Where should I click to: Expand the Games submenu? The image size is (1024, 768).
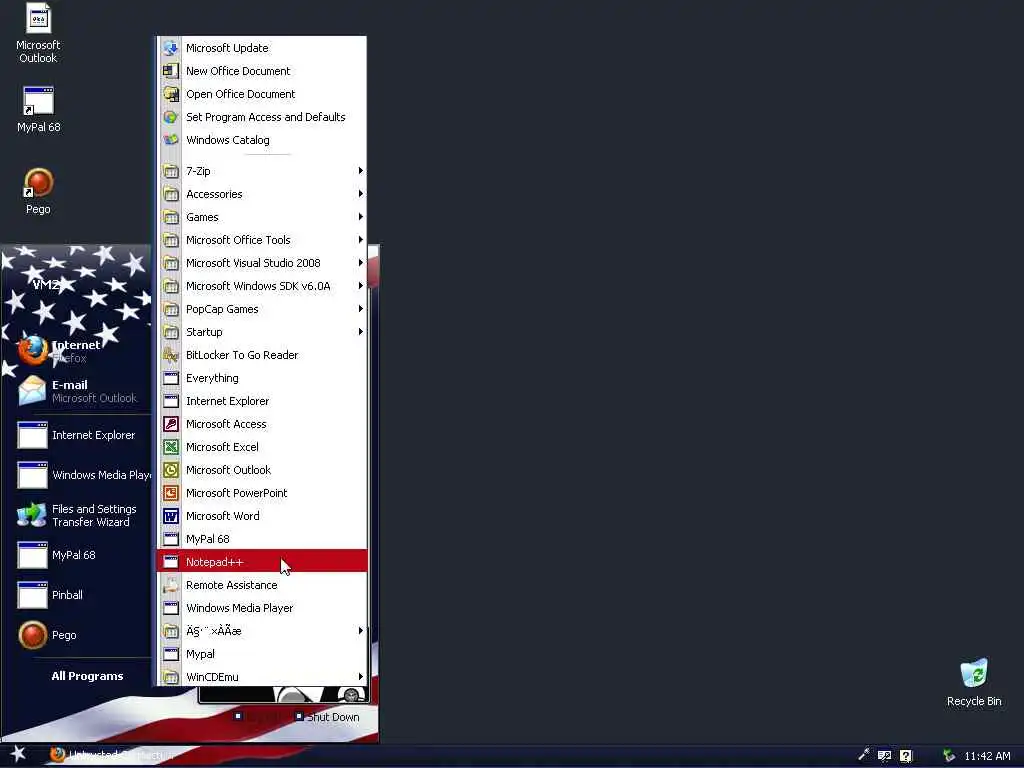coord(261,217)
